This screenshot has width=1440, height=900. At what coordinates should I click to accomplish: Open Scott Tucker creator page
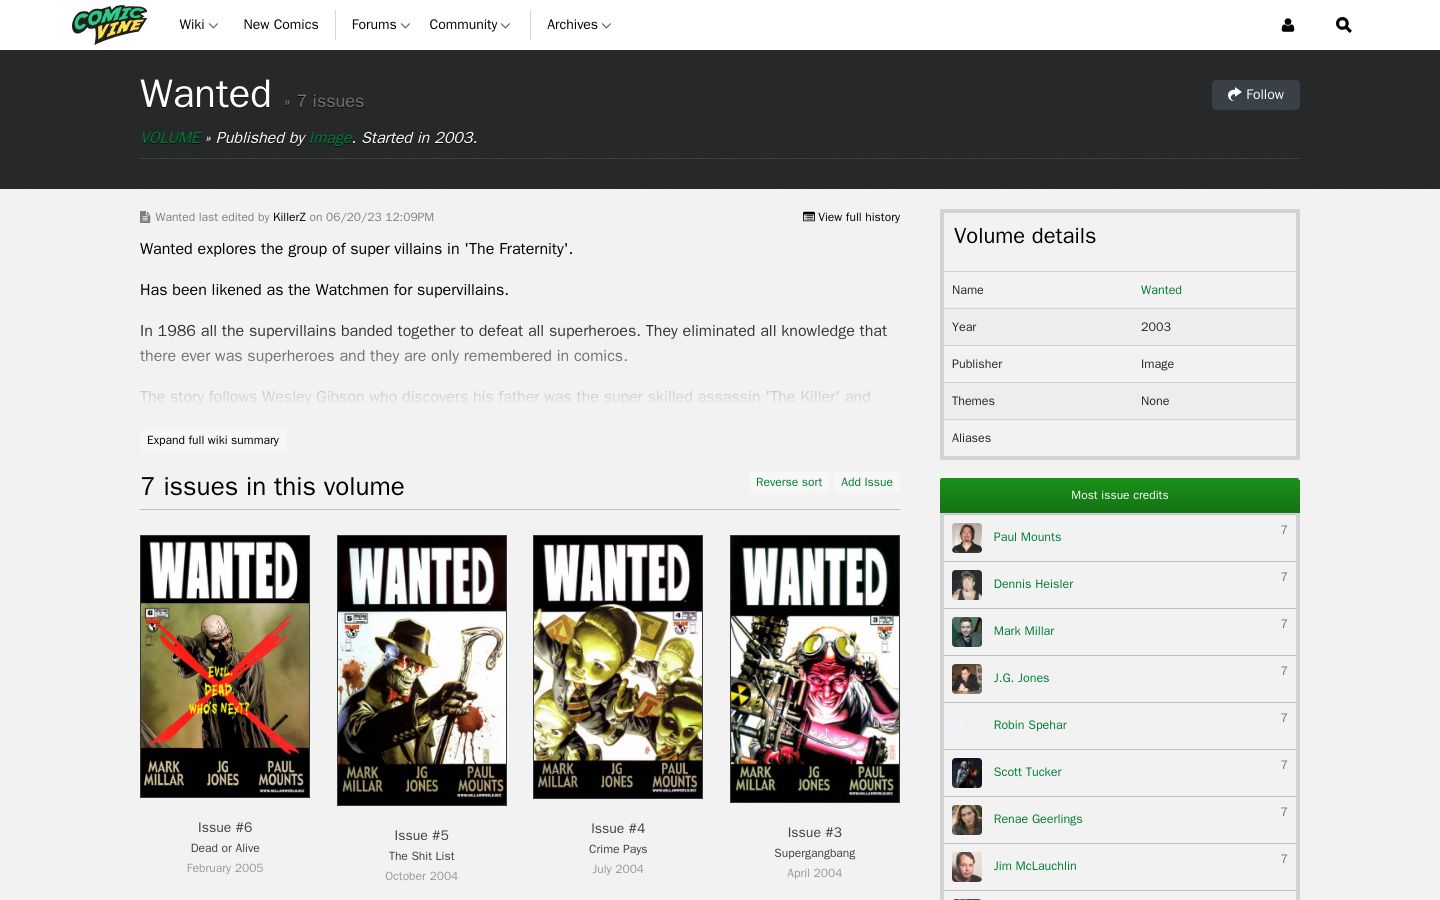pos(1027,772)
